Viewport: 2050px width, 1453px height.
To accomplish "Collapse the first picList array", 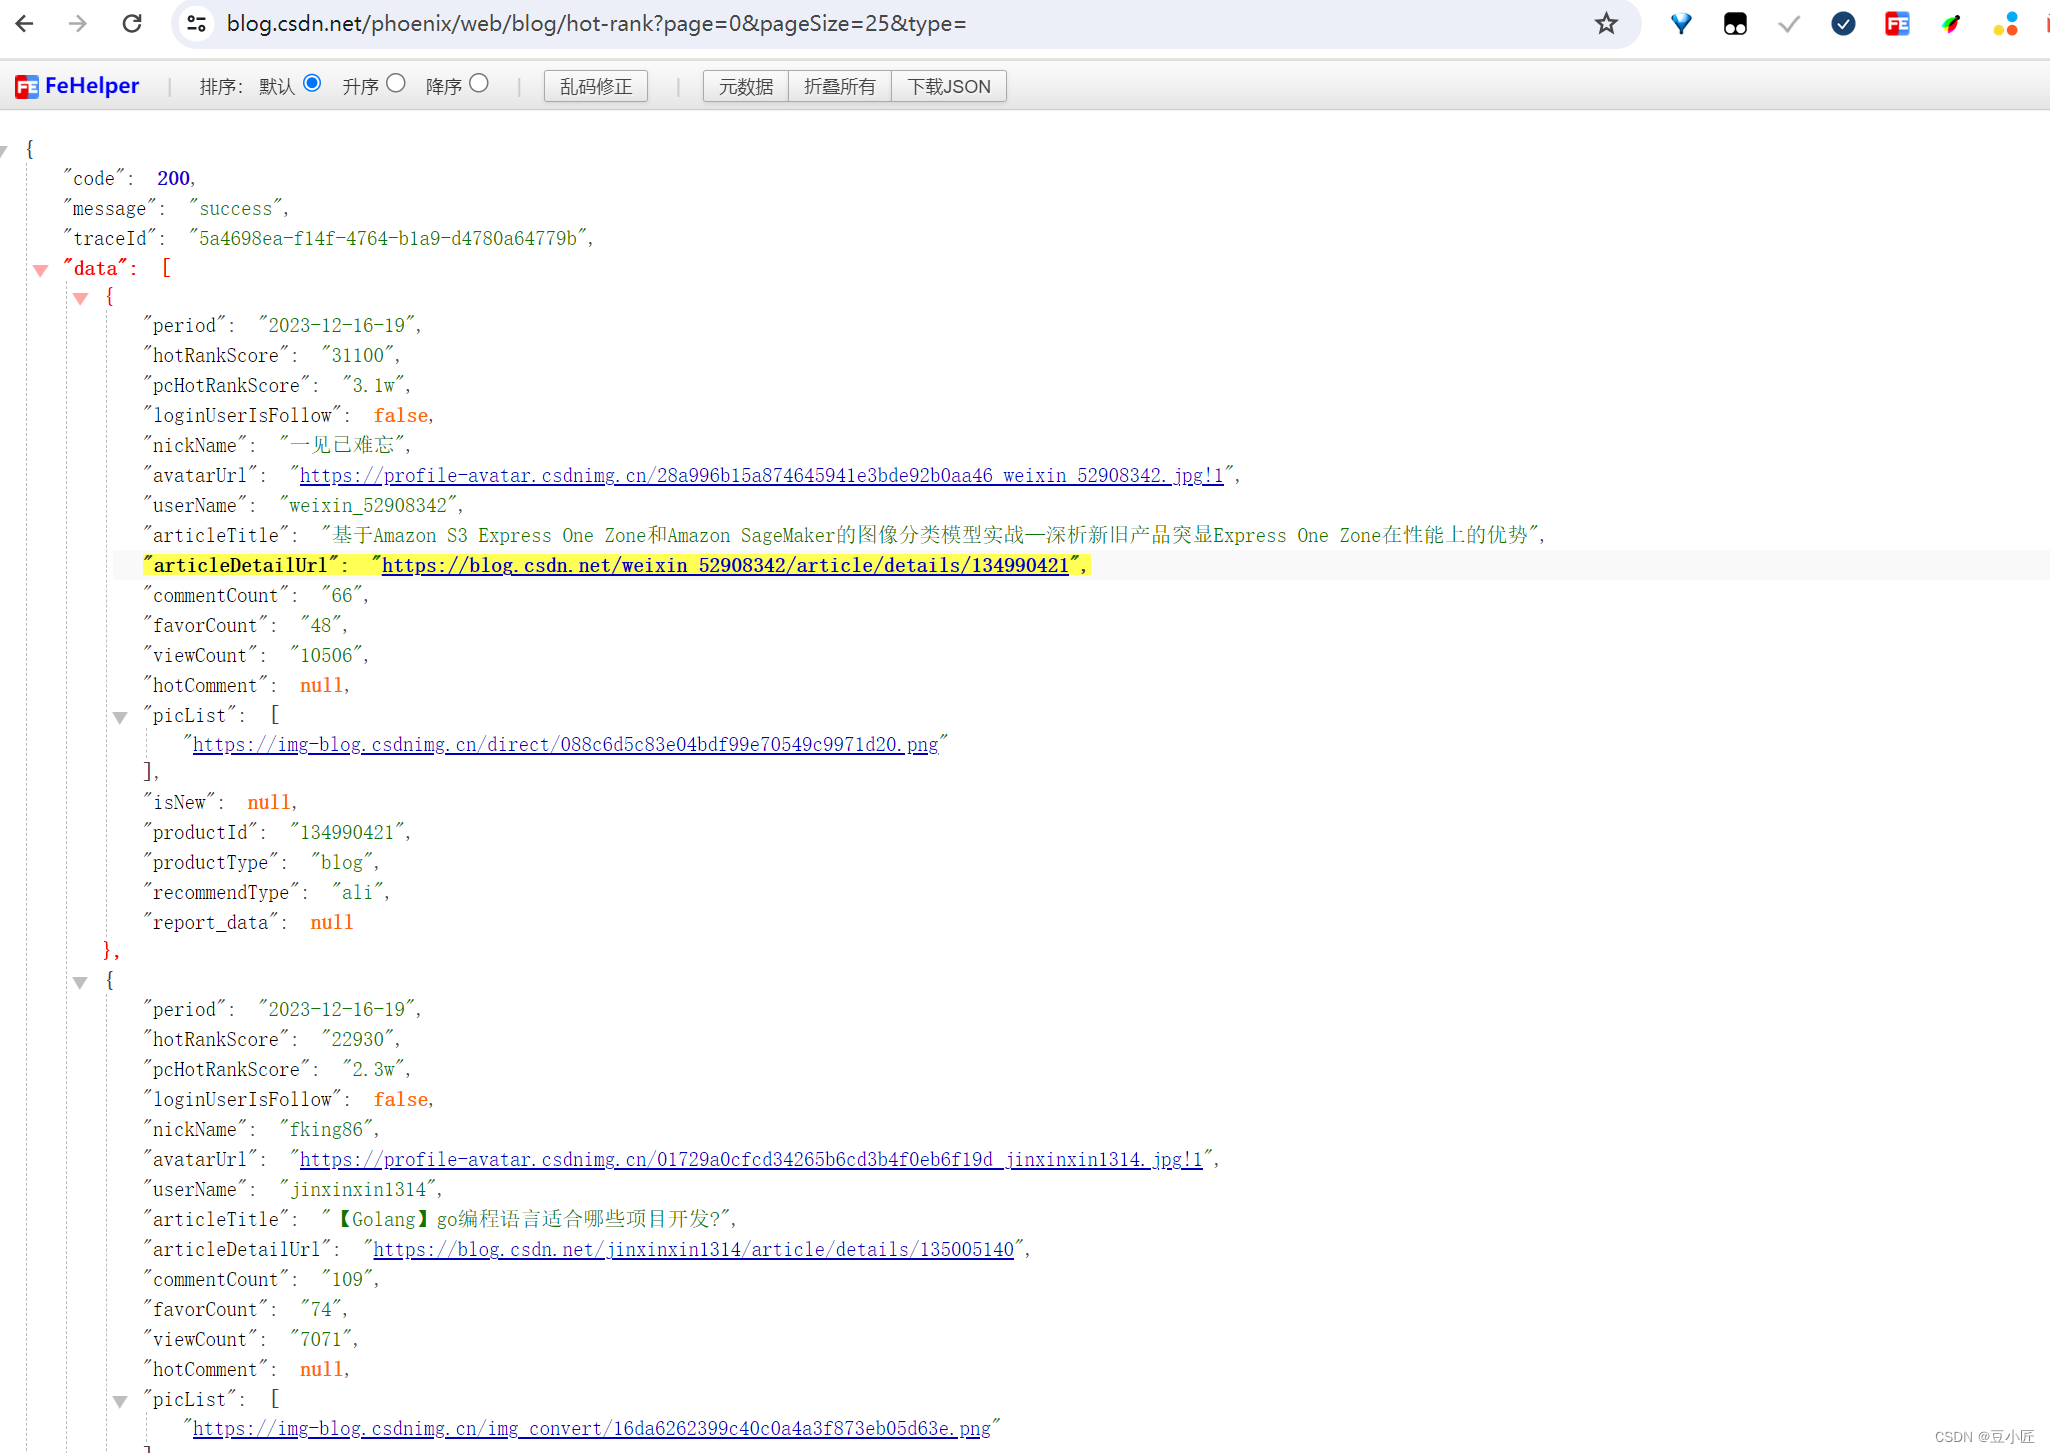I will 120,717.
